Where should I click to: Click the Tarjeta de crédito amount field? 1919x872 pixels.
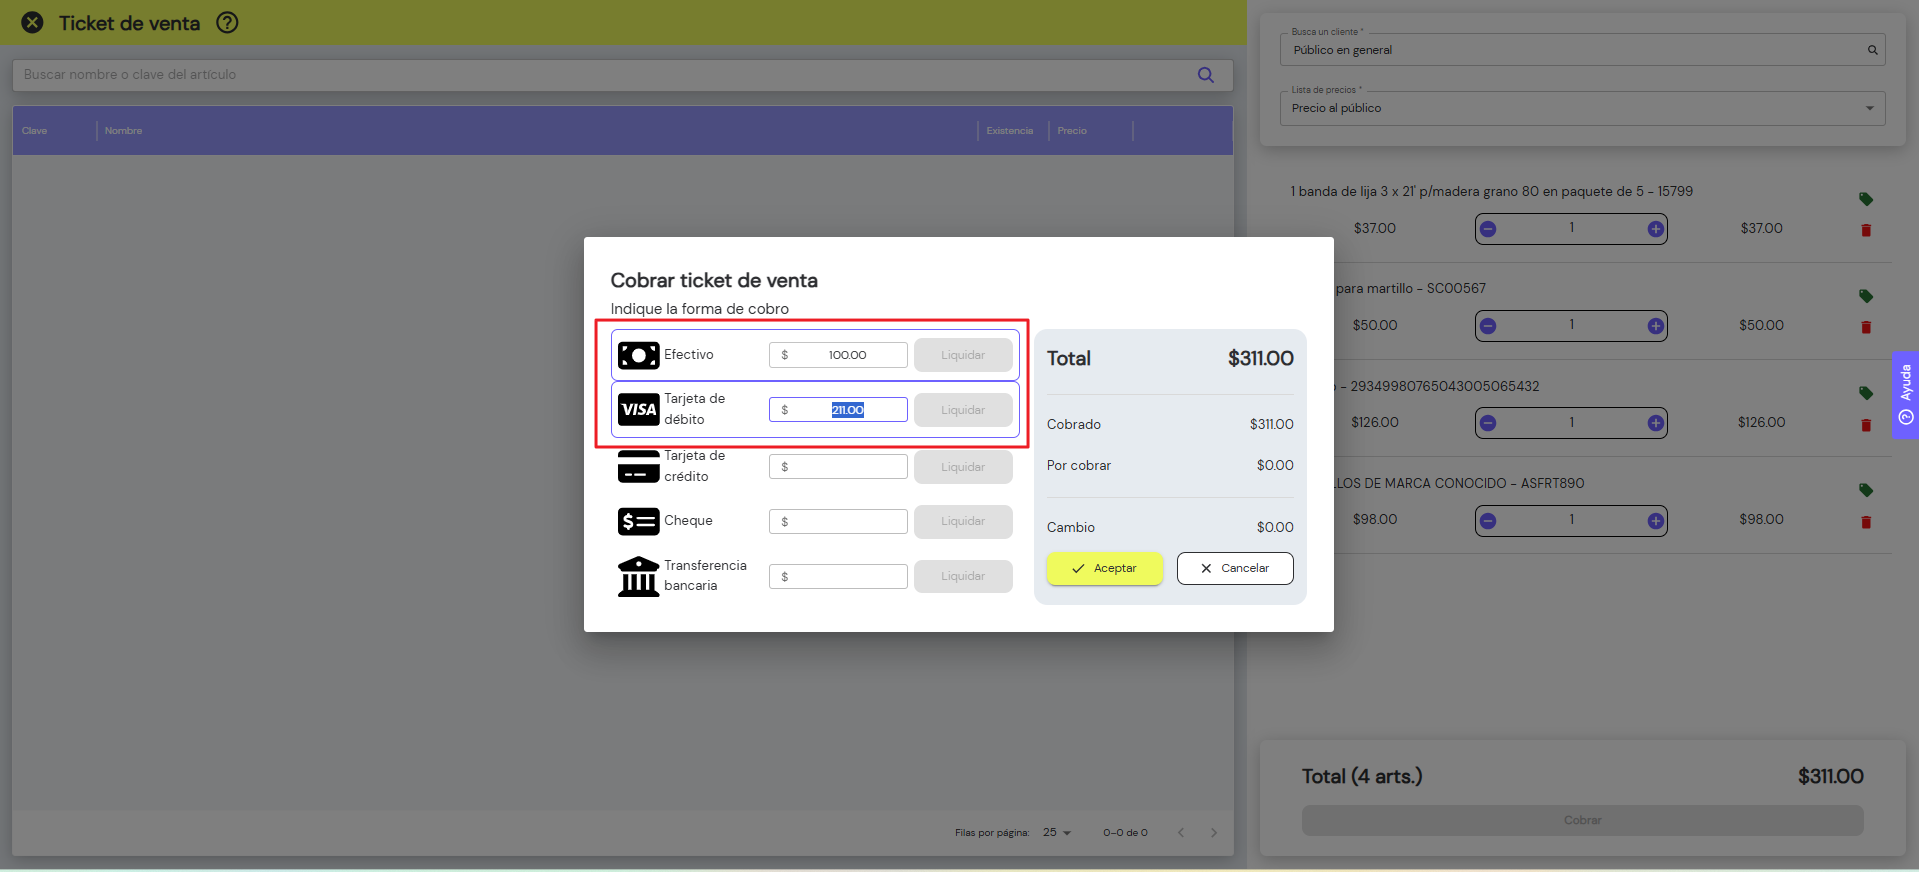[838, 467]
